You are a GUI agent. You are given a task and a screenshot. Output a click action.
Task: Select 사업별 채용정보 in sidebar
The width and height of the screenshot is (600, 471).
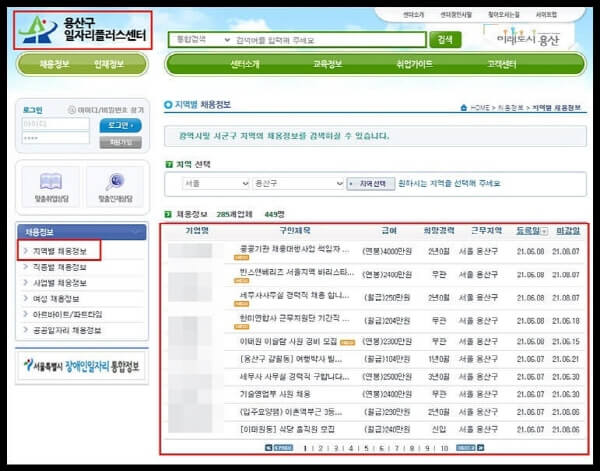click(60, 283)
